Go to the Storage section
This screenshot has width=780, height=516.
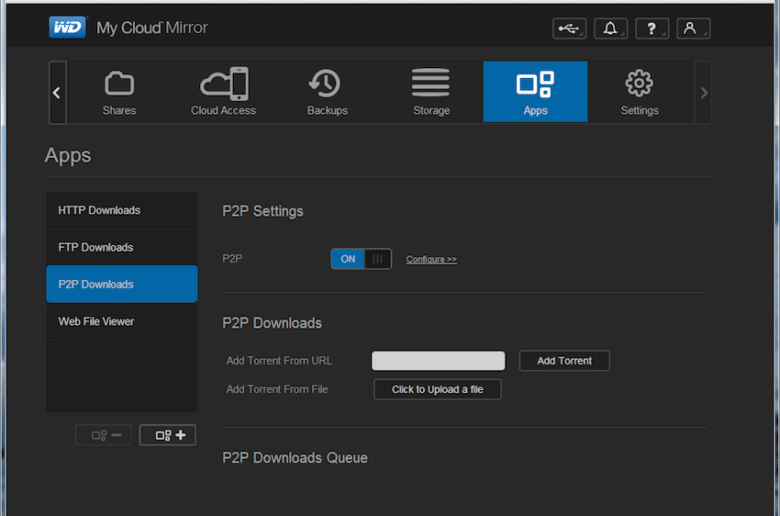tap(431, 92)
